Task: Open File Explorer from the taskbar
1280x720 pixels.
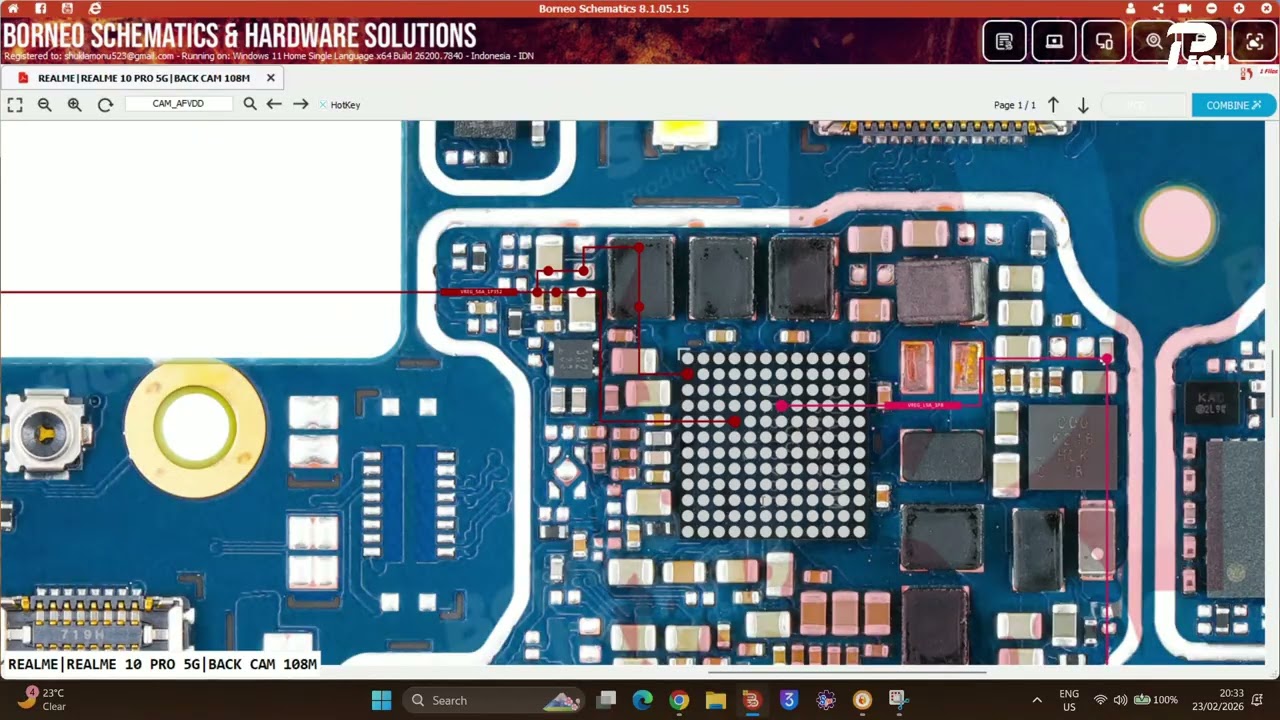Action: point(716,700)
